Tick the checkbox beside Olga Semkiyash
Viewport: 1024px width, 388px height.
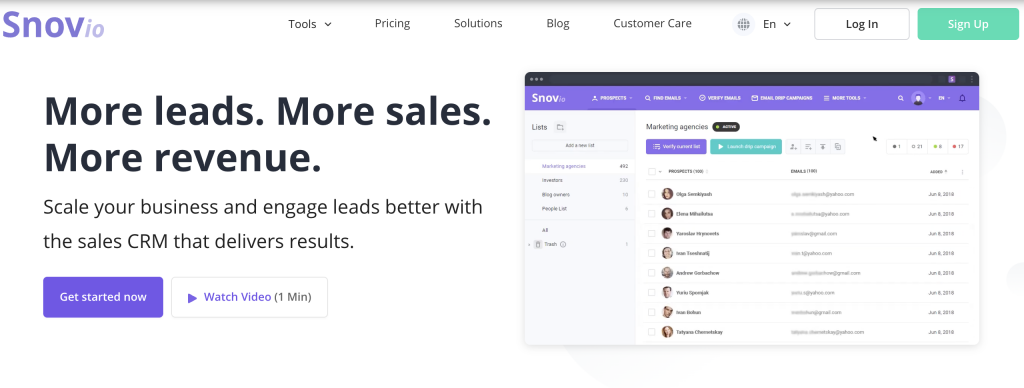651,194
